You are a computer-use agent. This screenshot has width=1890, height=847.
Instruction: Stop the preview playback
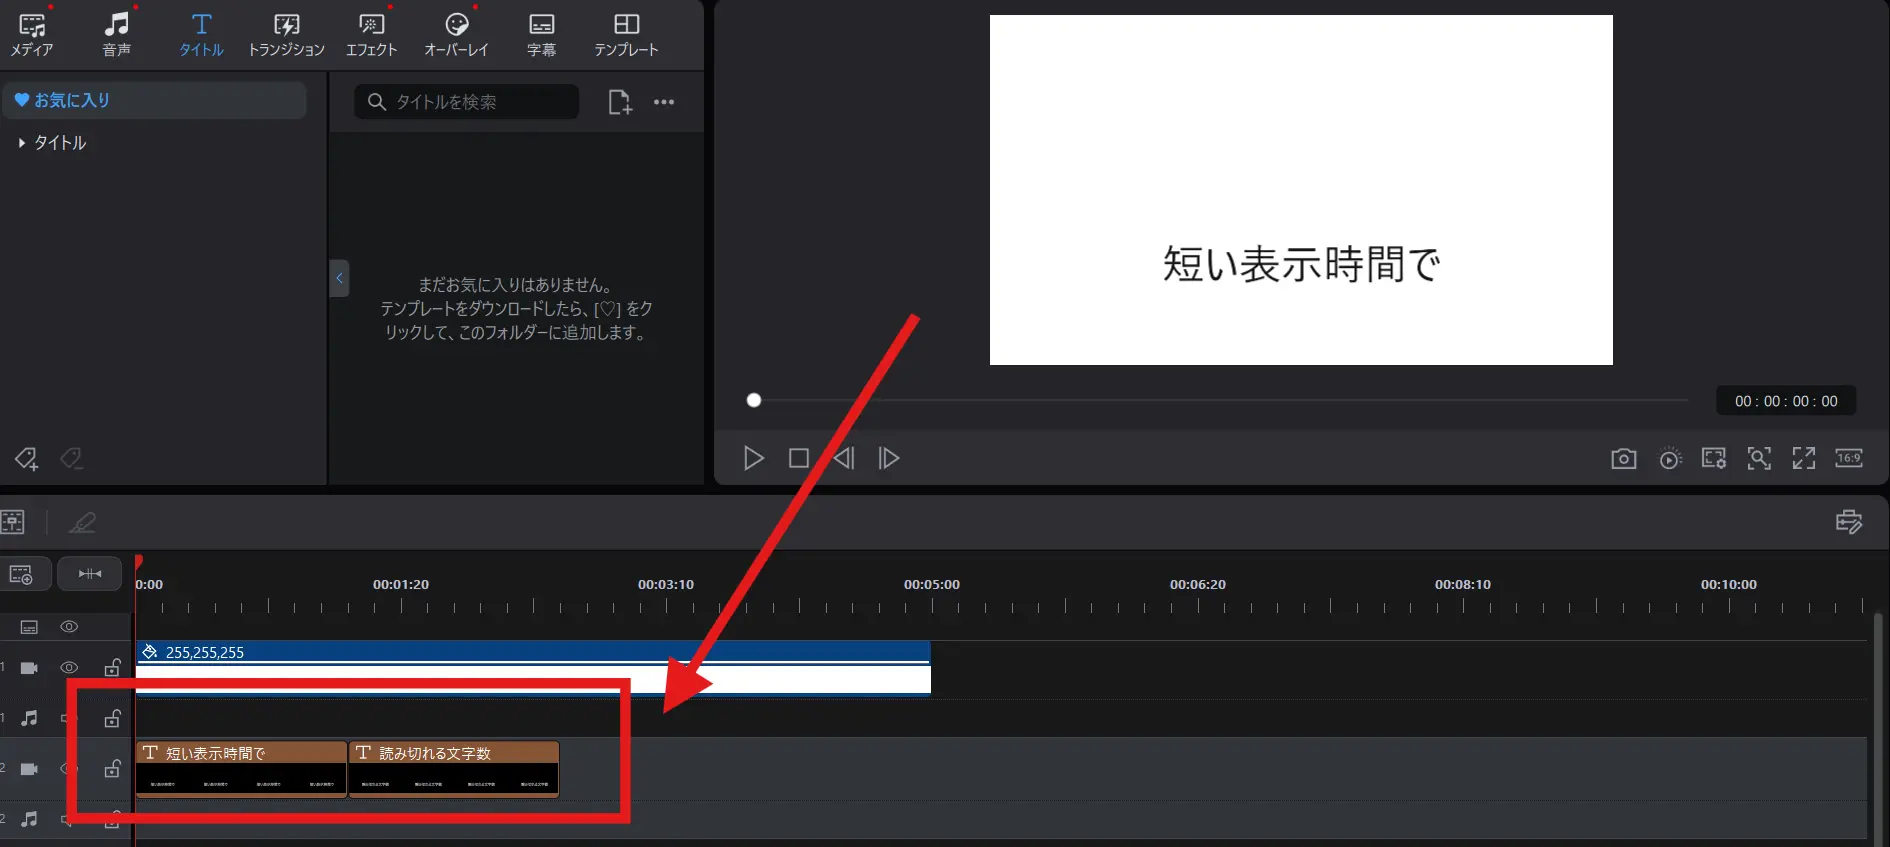coord(799,458)
